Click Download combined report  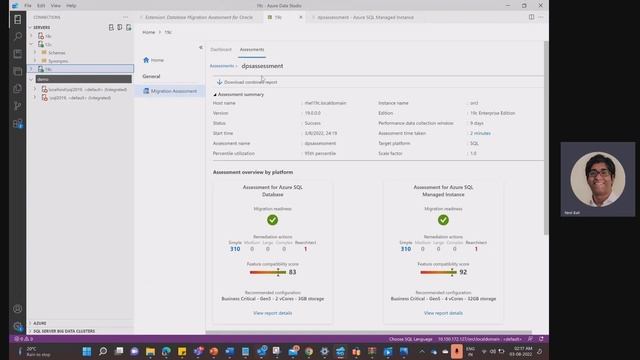point(247,82)
